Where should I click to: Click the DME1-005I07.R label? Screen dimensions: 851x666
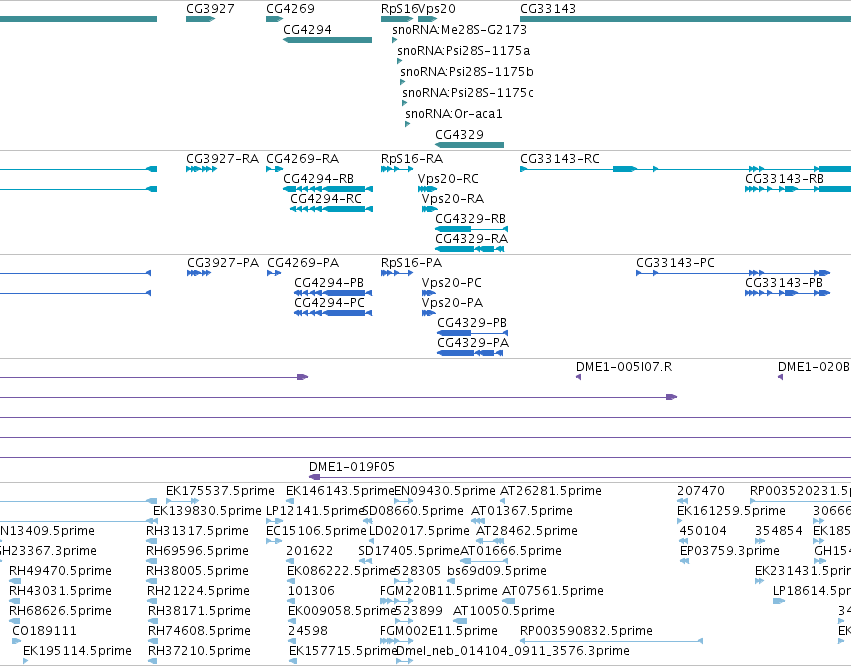tap(624, 367)
